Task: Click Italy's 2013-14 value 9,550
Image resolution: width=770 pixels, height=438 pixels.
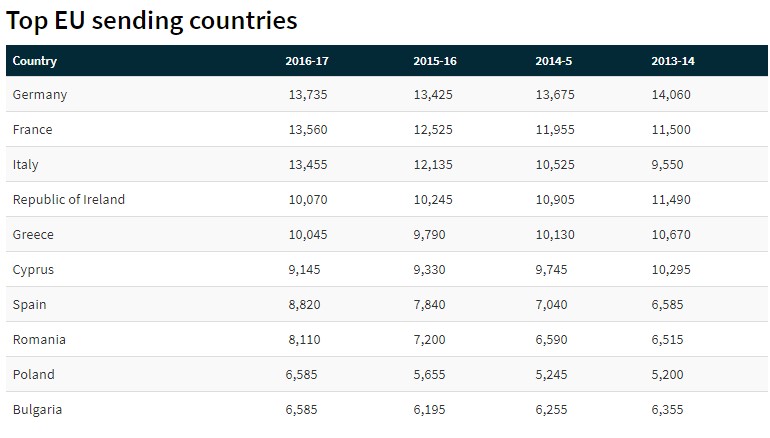Action: [670, 165]
